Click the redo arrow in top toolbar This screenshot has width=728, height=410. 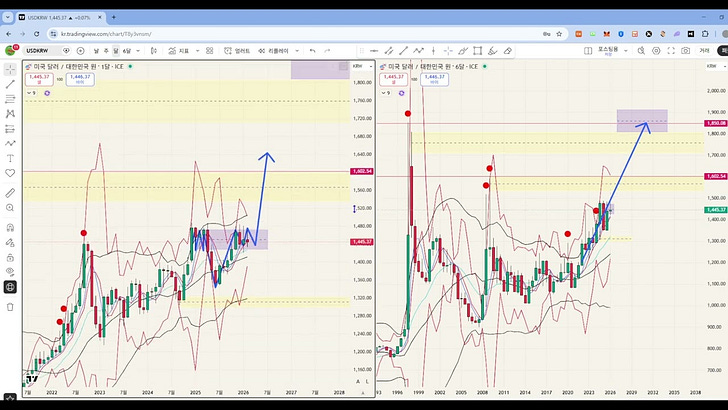(327, 51)
